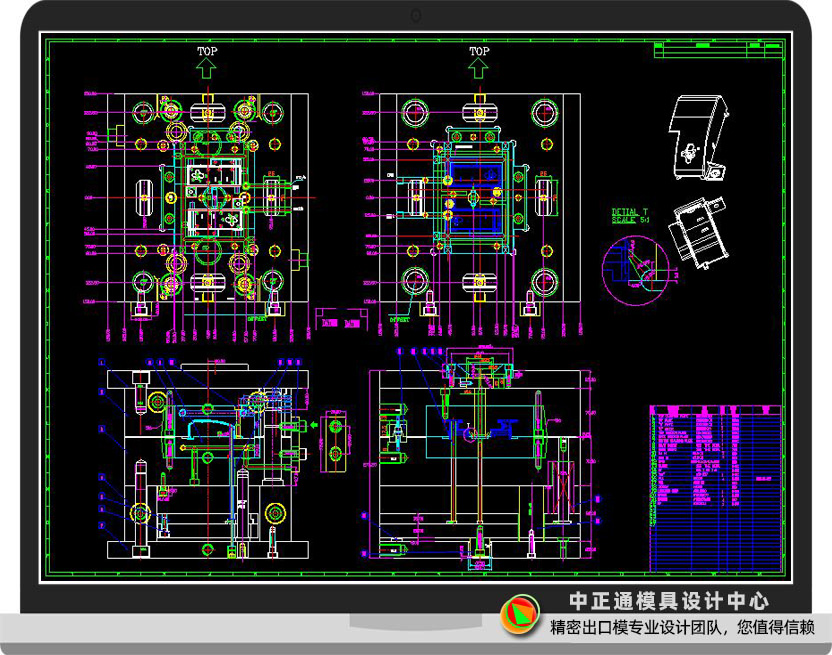832x655 pixels.
Task: Click the blue bill of materials table body
Action: coord(715,520)
